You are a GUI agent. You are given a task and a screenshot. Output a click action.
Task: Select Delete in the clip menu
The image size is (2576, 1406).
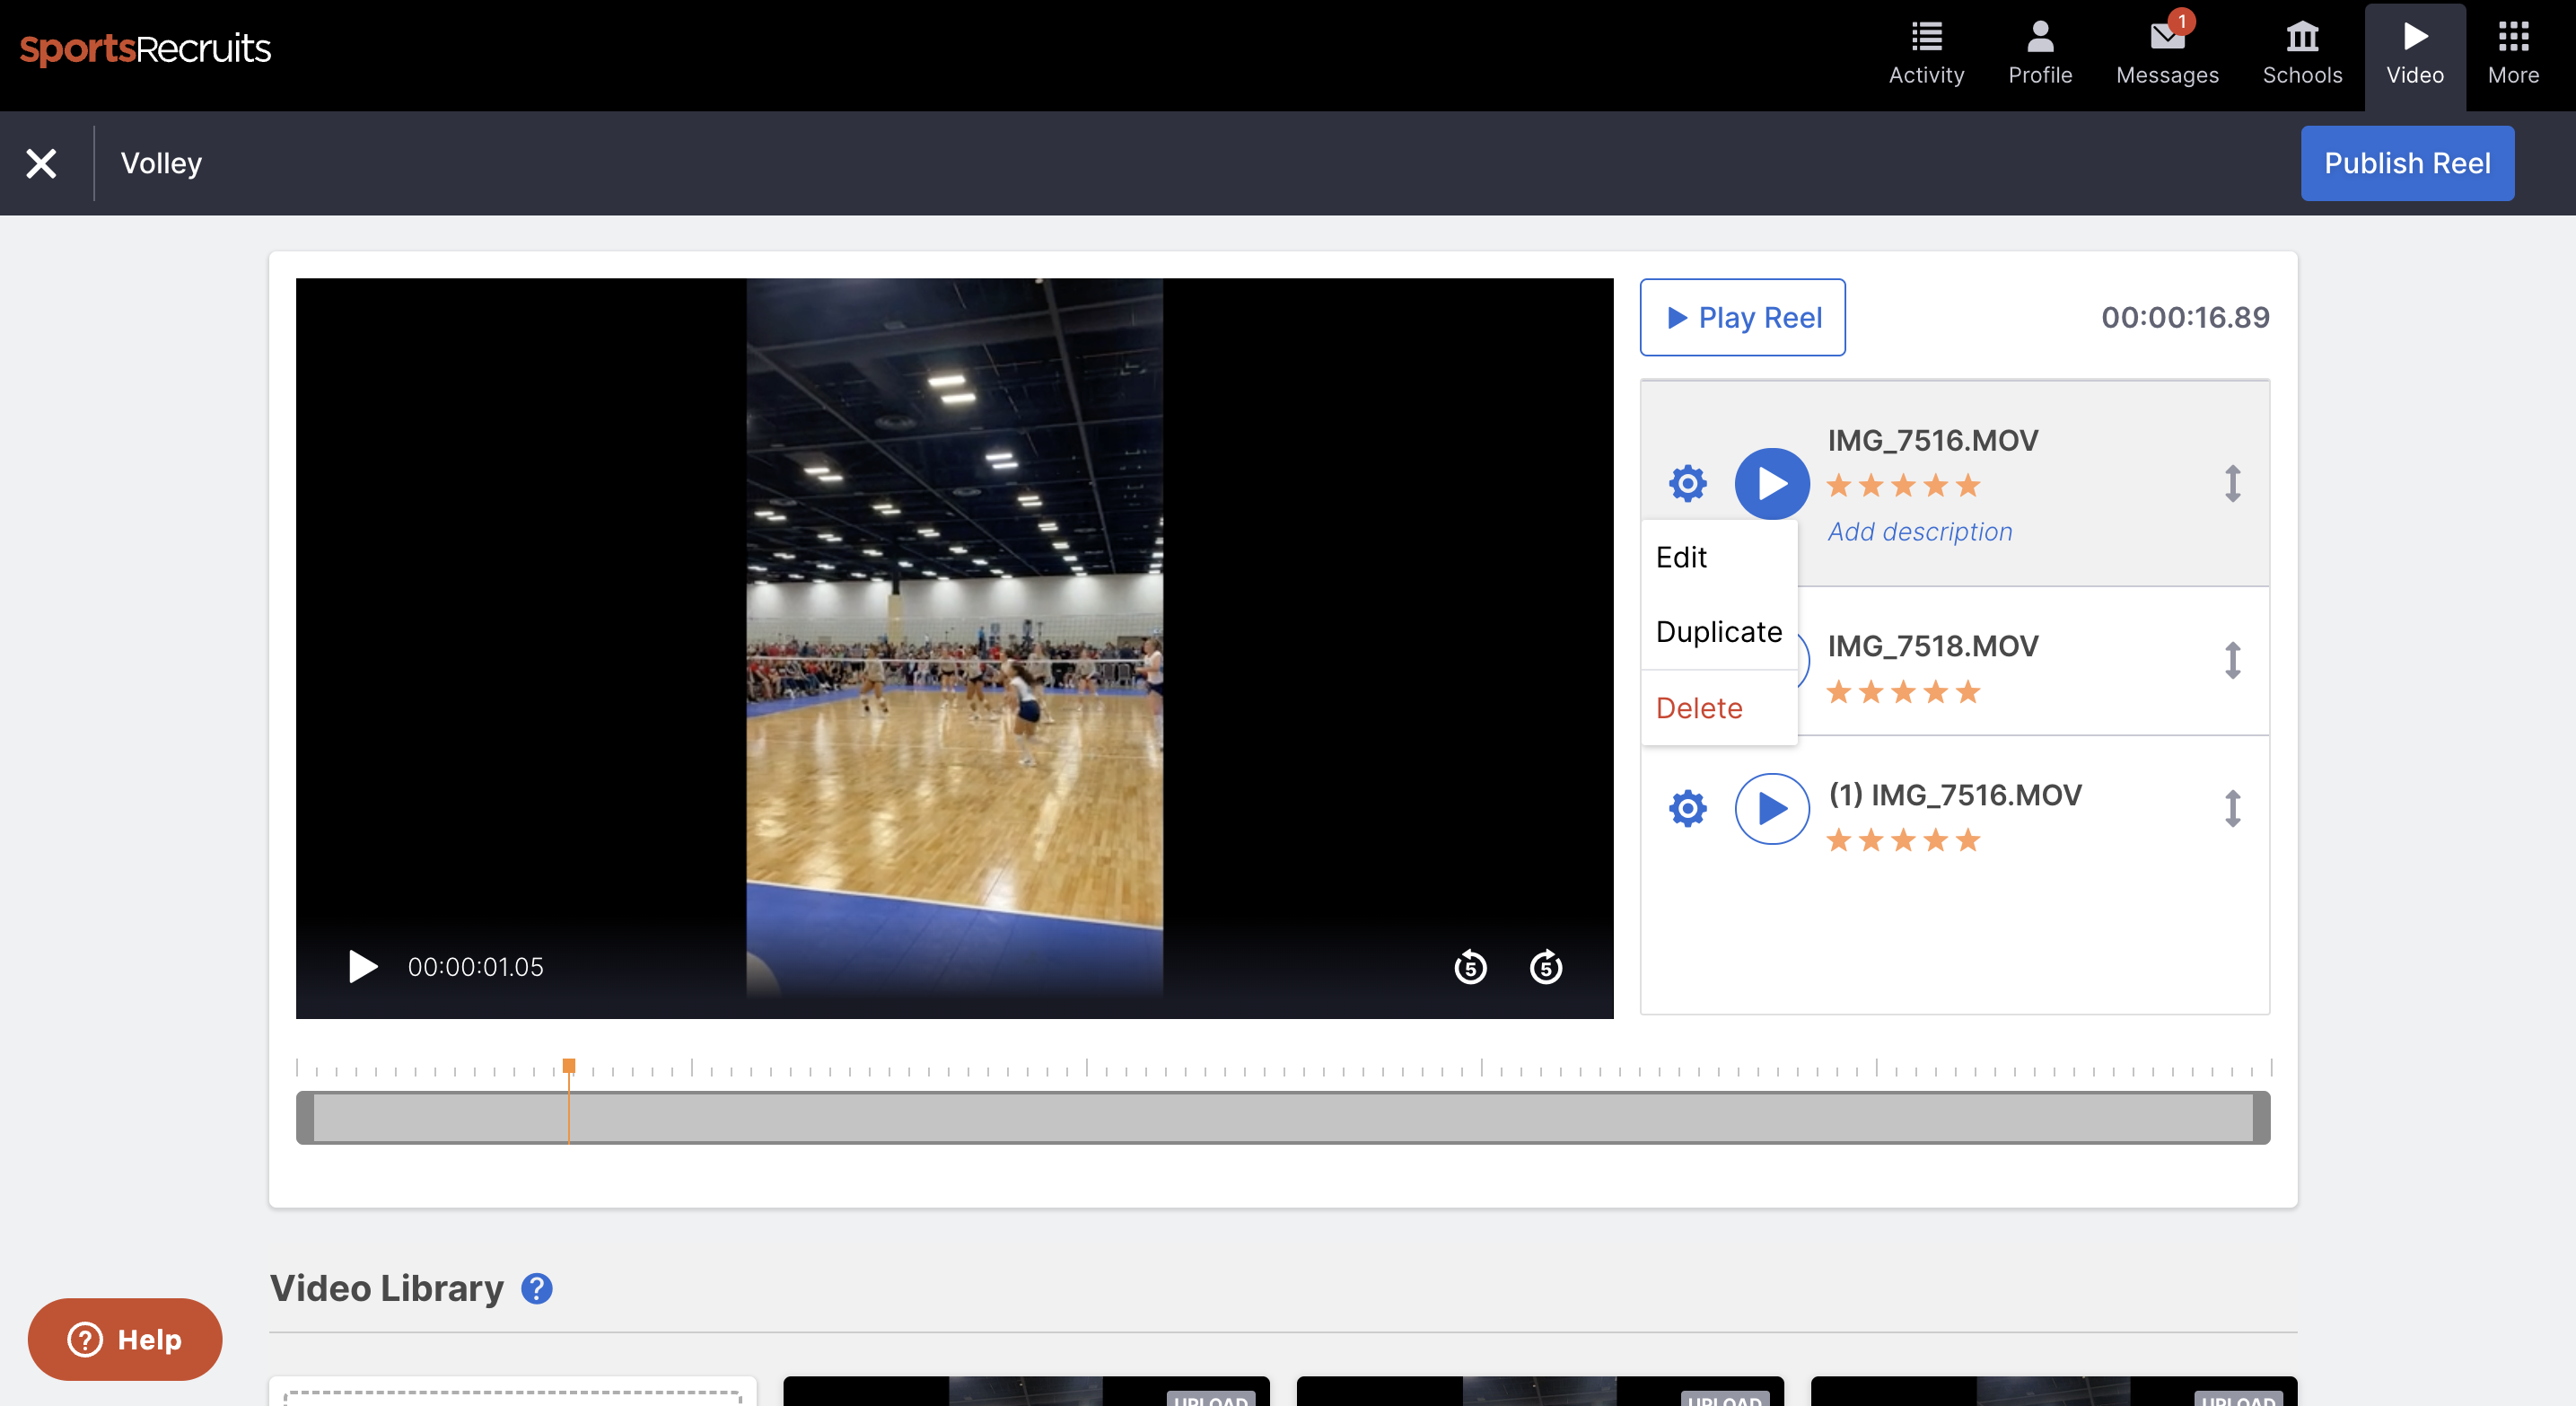(1698, 708)
